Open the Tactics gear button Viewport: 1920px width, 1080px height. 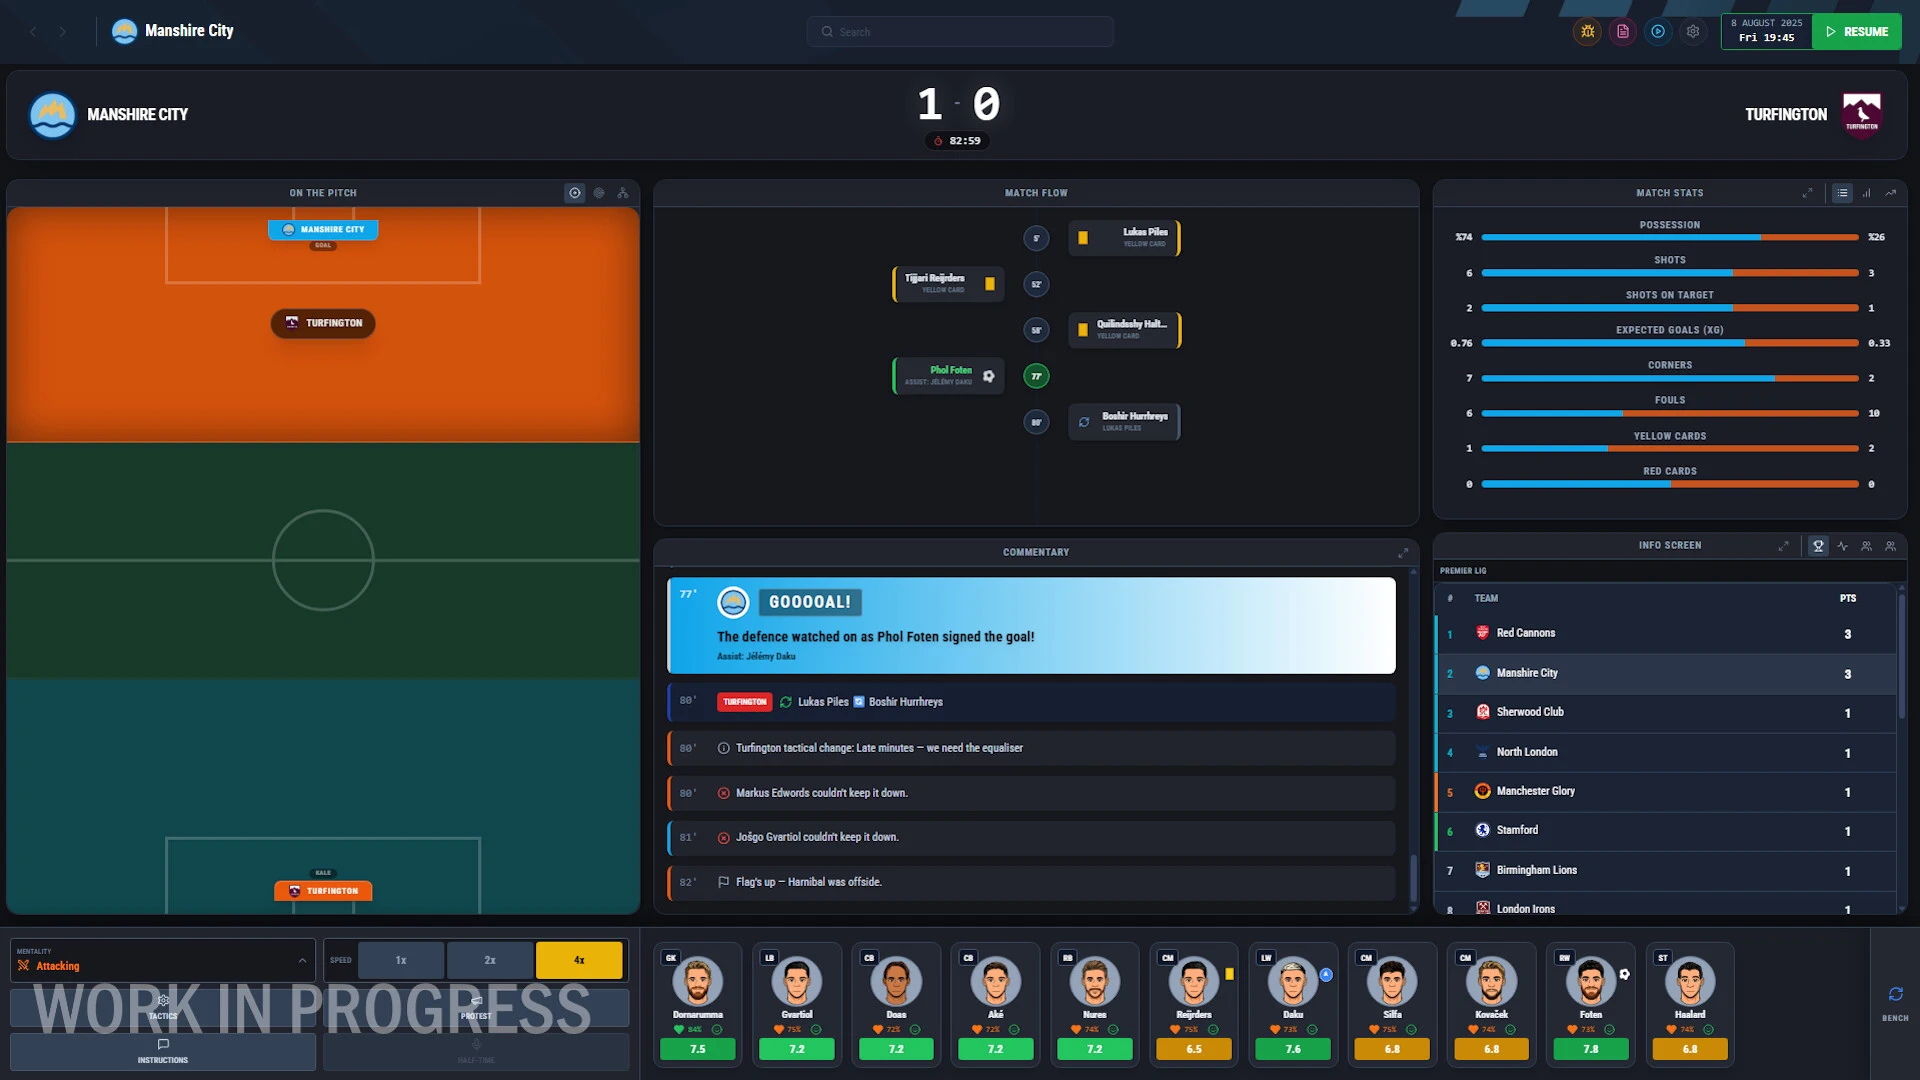(x=163, y=1007)
